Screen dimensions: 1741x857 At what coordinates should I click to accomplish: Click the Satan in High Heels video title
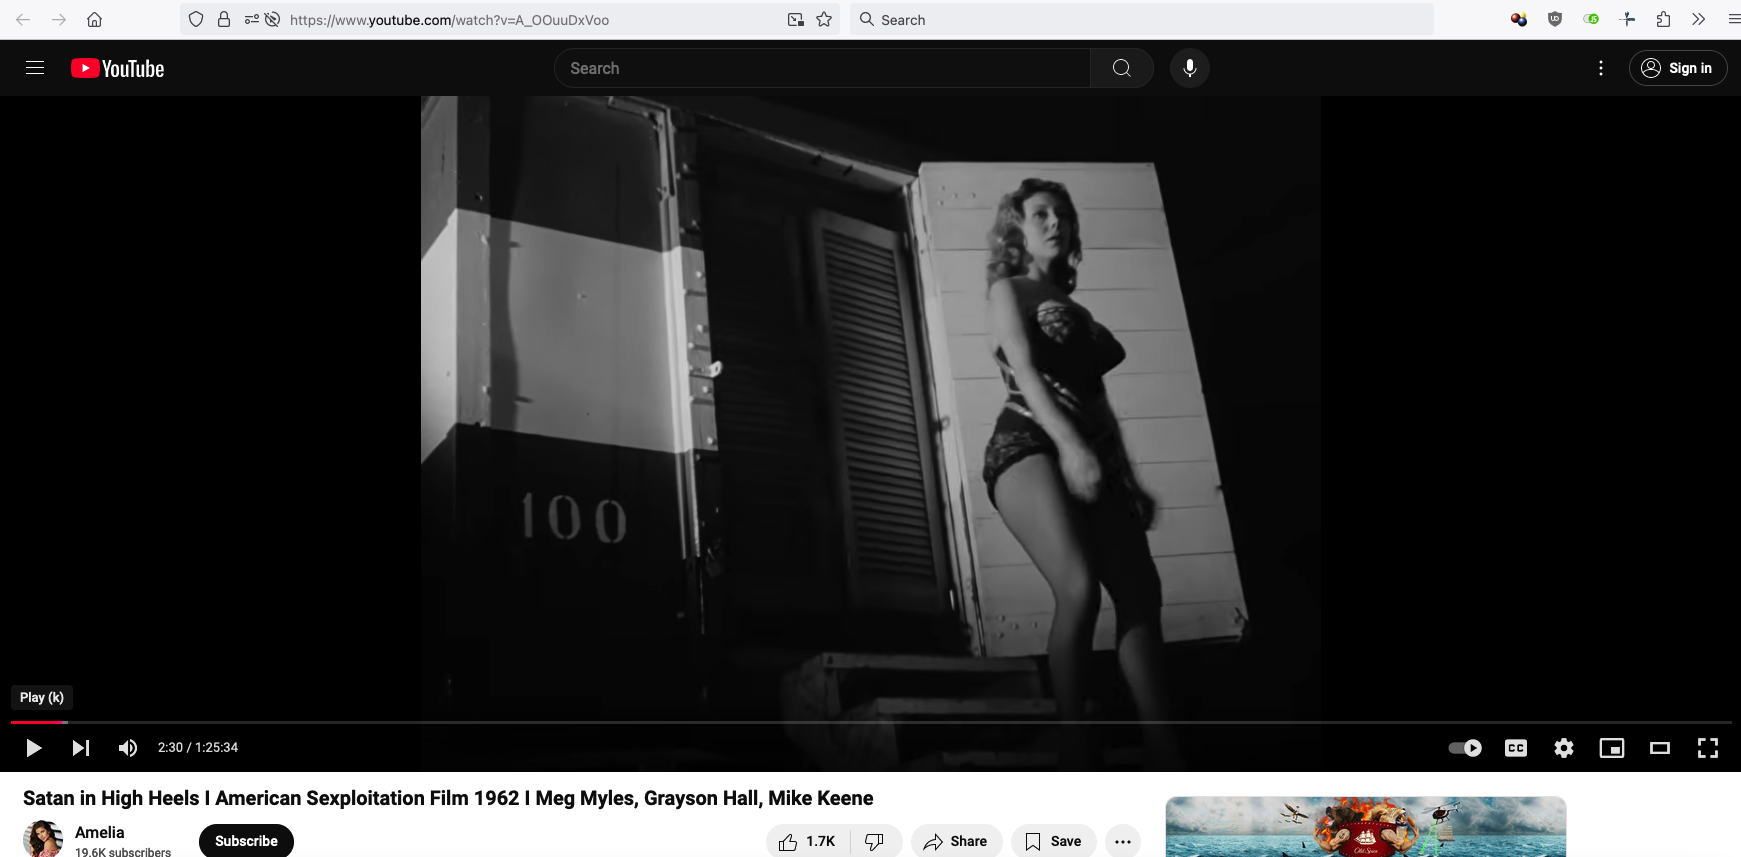click(x=448, y=798)
